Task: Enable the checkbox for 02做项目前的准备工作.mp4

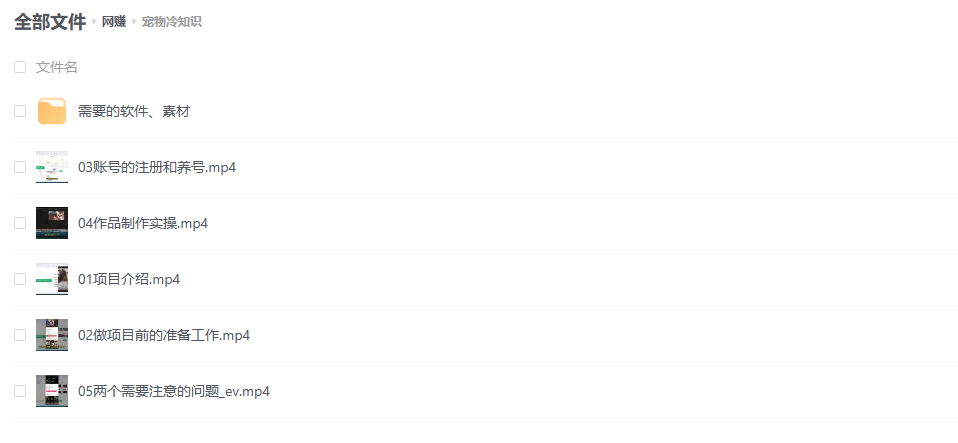Action: (x=20, y=335)
